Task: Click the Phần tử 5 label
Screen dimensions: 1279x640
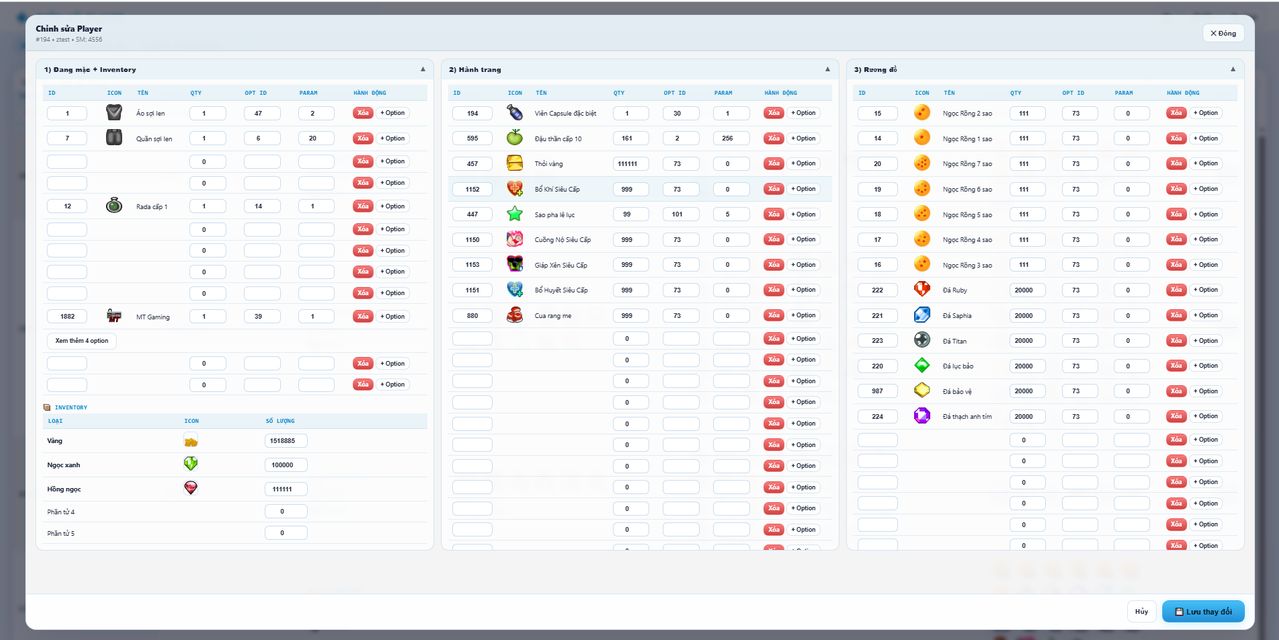Action: tap(61, 534)
